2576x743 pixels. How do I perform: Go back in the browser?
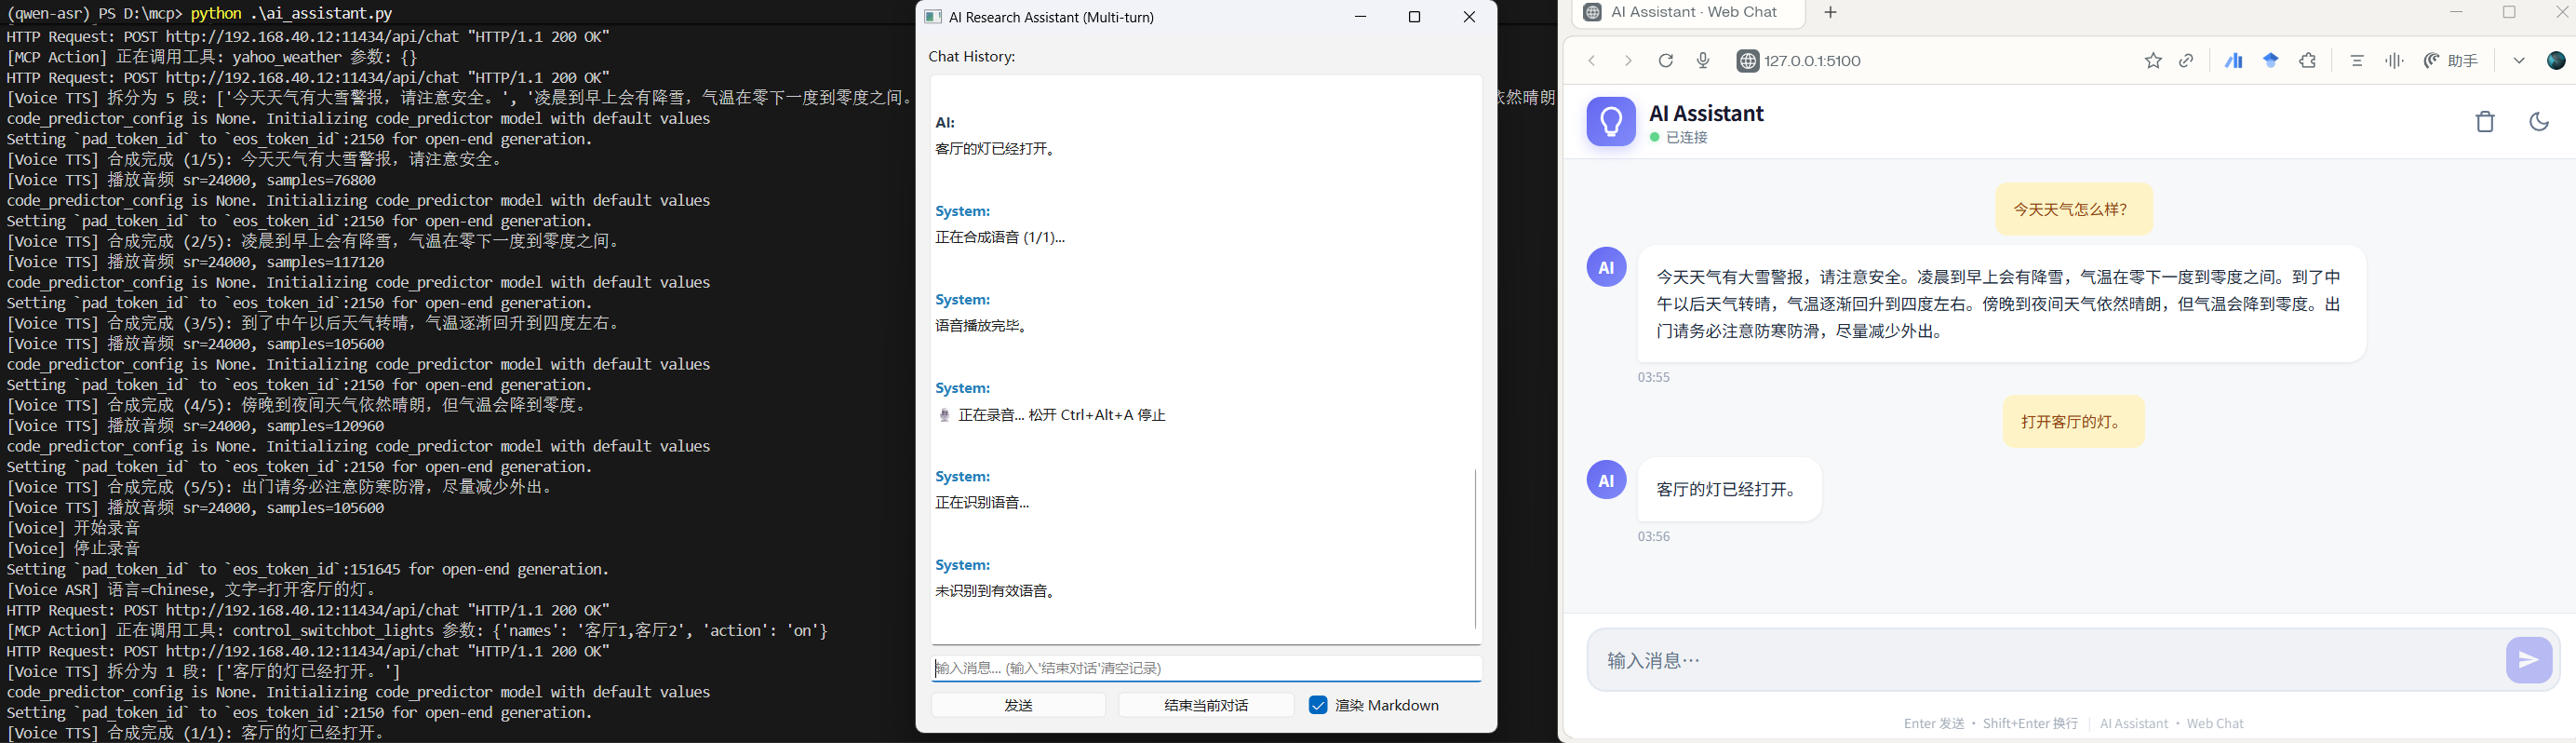point(1591,62)
